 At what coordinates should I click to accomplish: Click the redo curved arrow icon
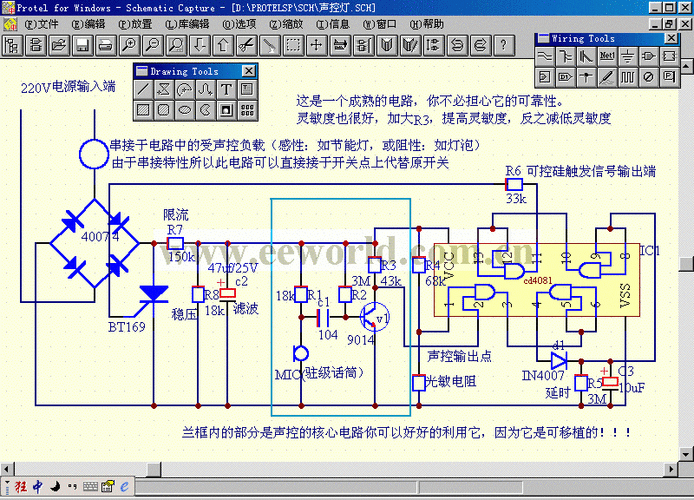480,45
